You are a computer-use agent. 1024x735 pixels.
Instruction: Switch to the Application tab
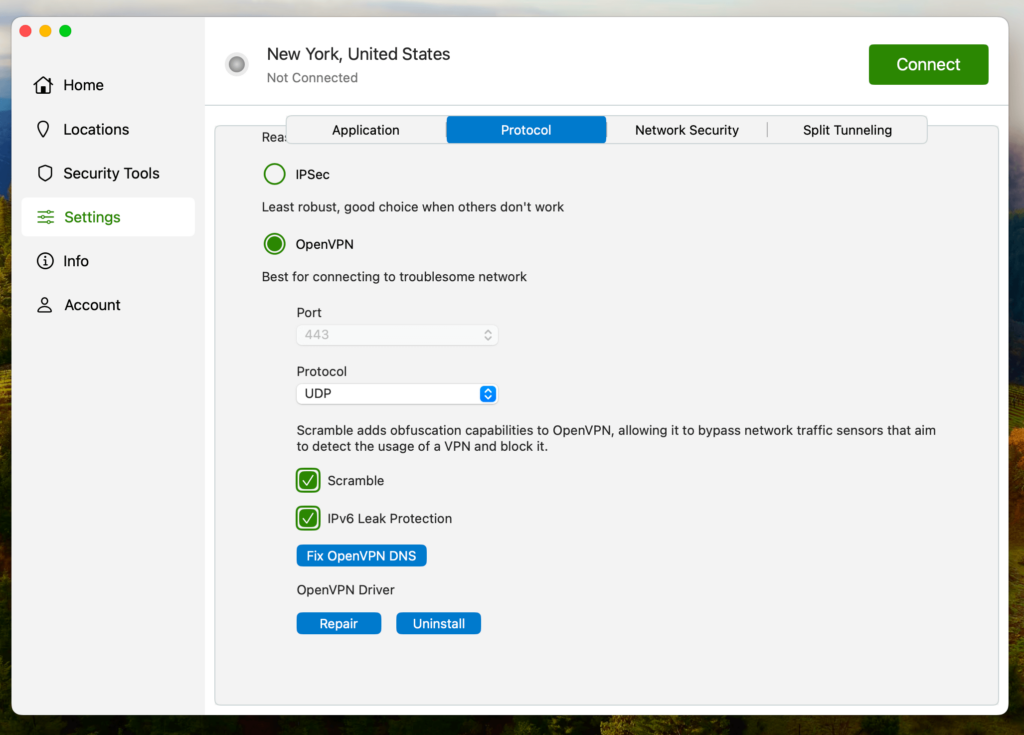366,130
